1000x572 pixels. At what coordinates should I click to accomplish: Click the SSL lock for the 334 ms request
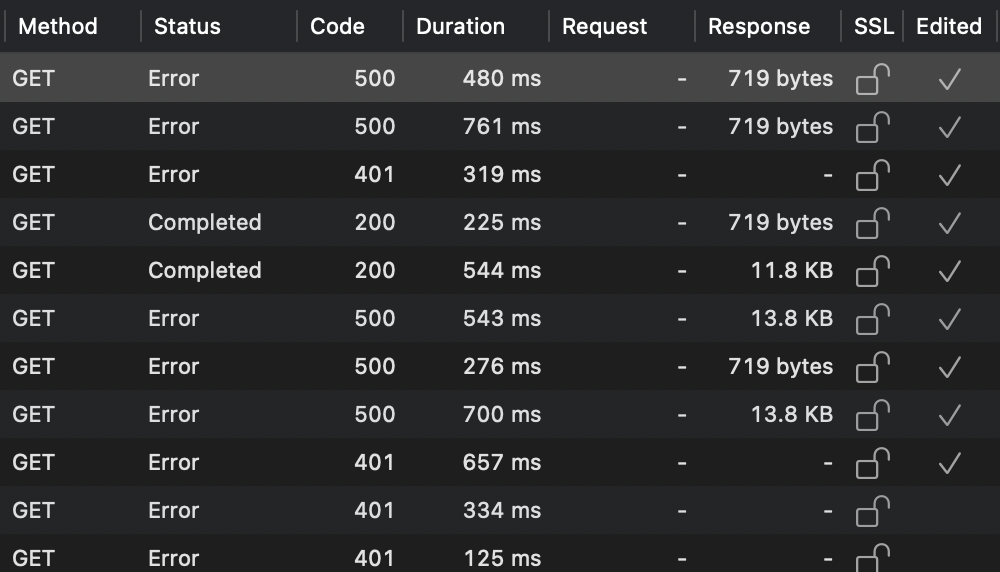click(873, 511)
